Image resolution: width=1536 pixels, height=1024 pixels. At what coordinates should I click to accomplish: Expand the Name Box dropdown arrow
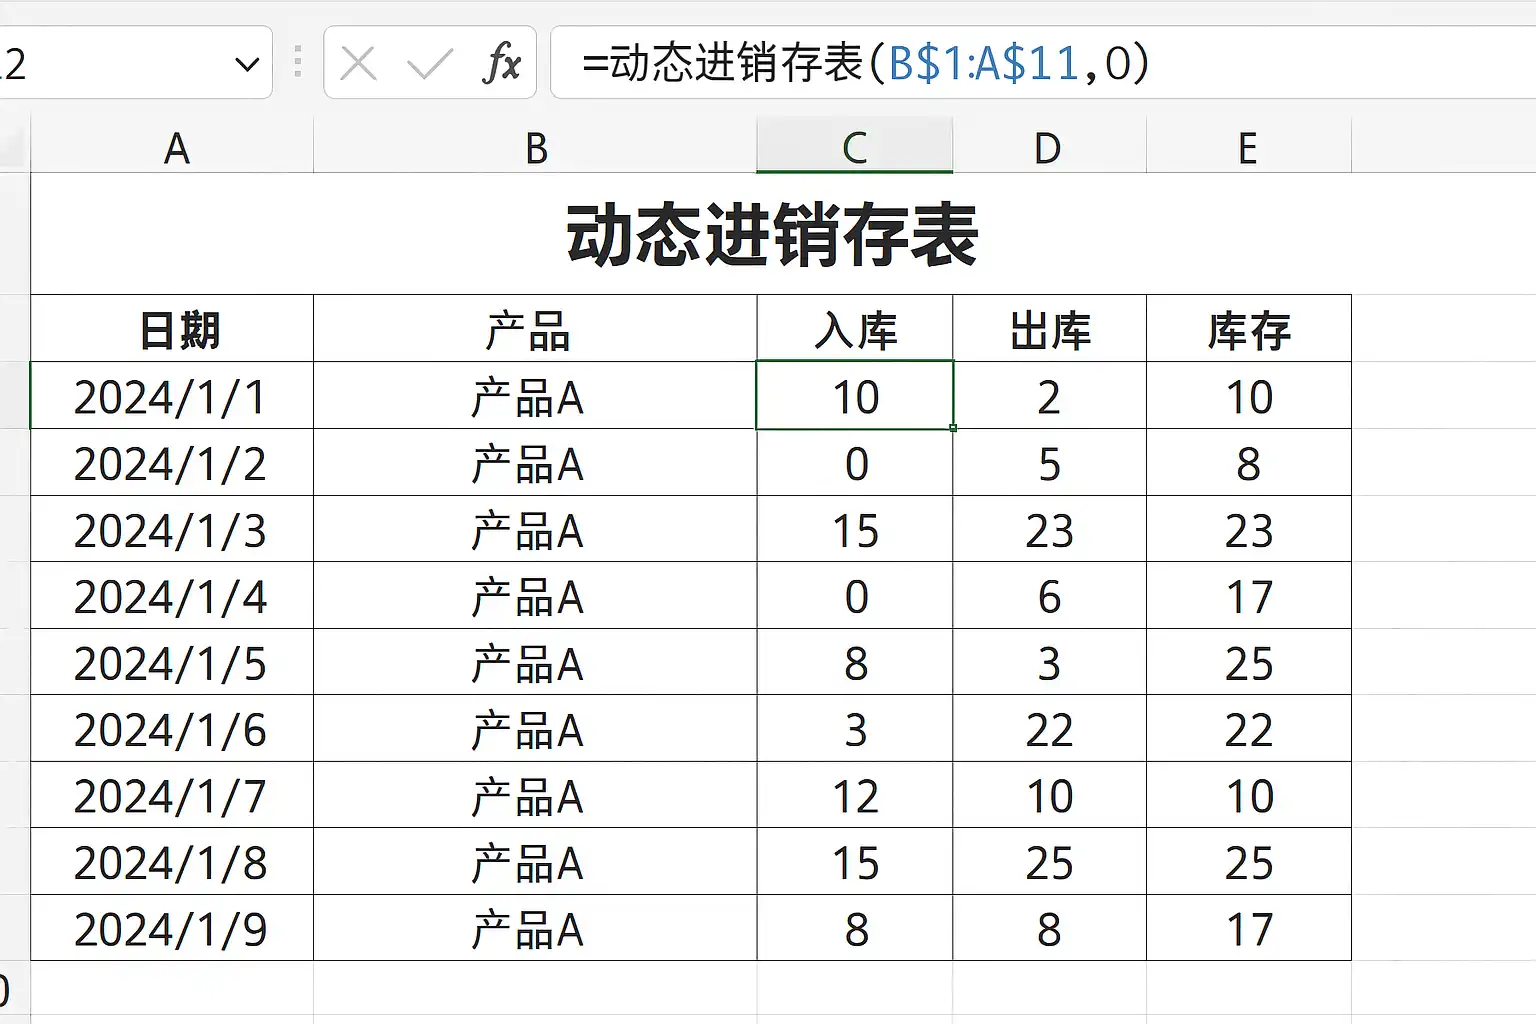246,65
